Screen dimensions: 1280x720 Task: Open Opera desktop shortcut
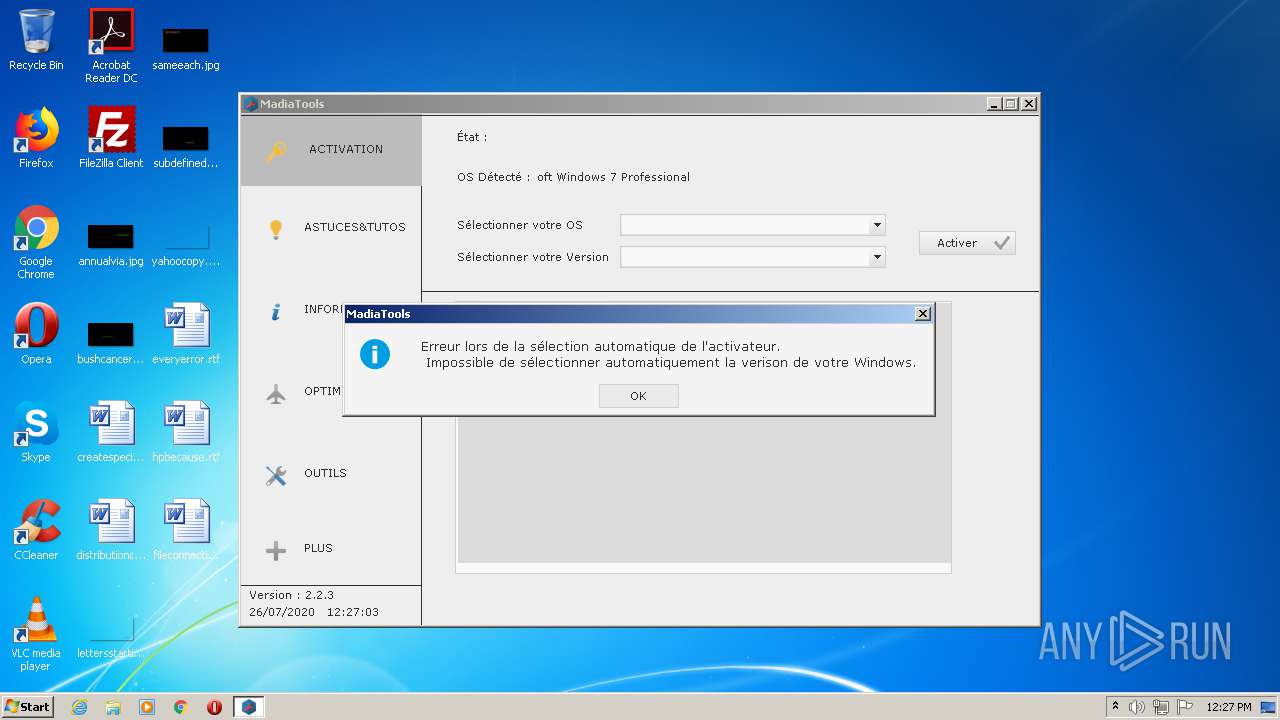(36, 334)
